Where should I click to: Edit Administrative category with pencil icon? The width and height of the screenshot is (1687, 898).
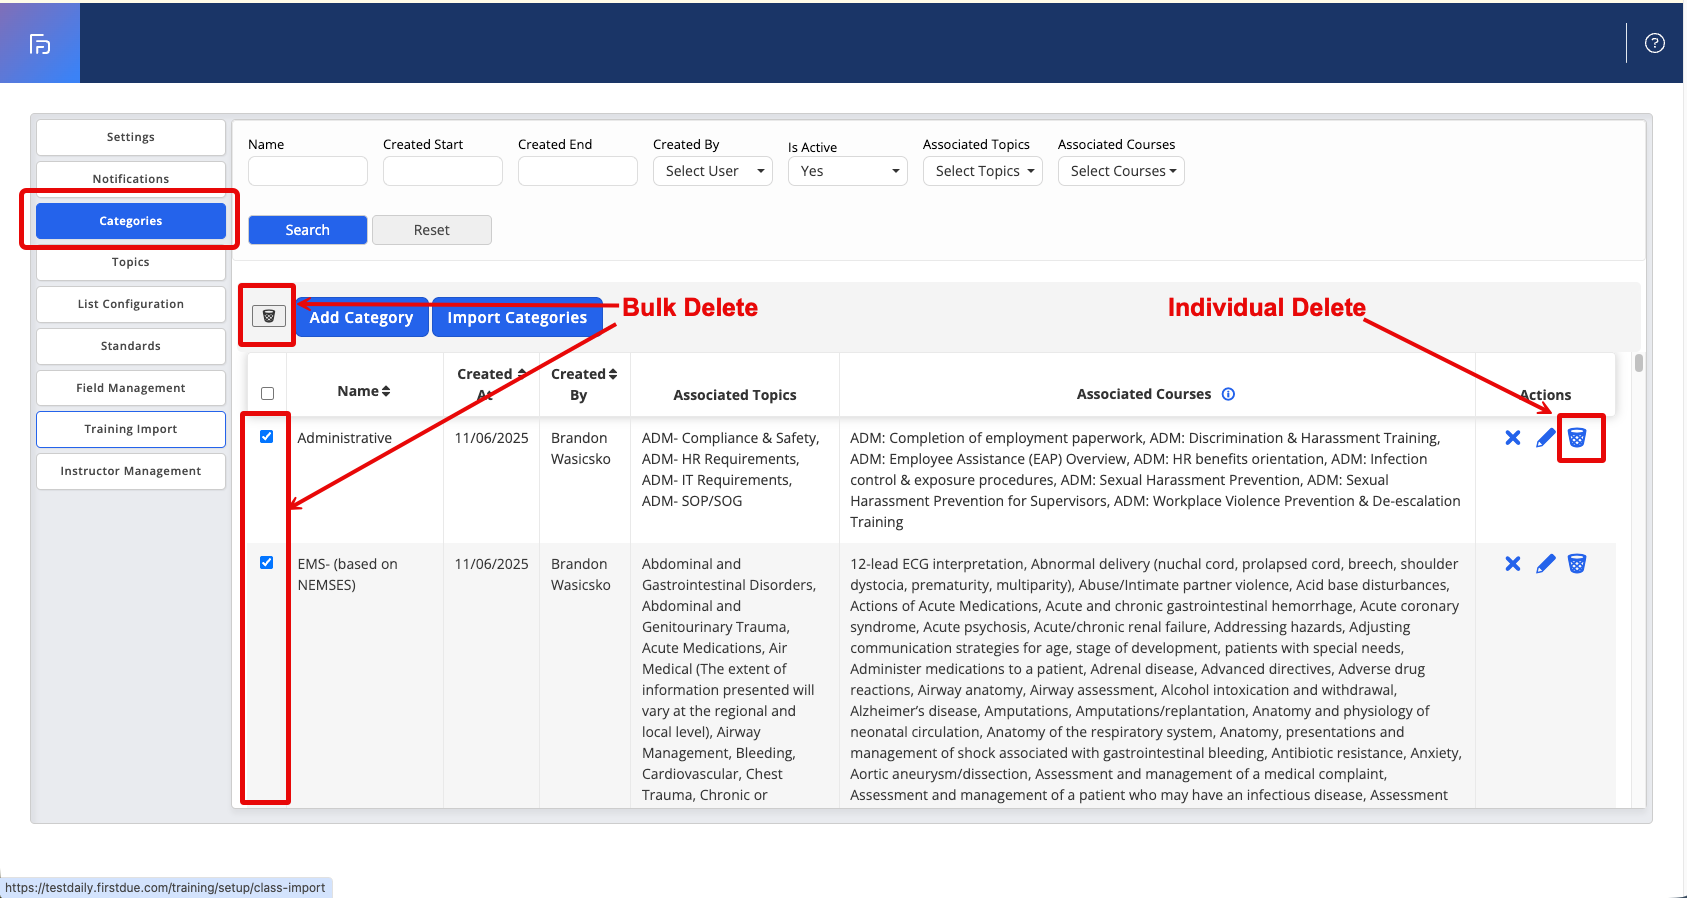1546,438
